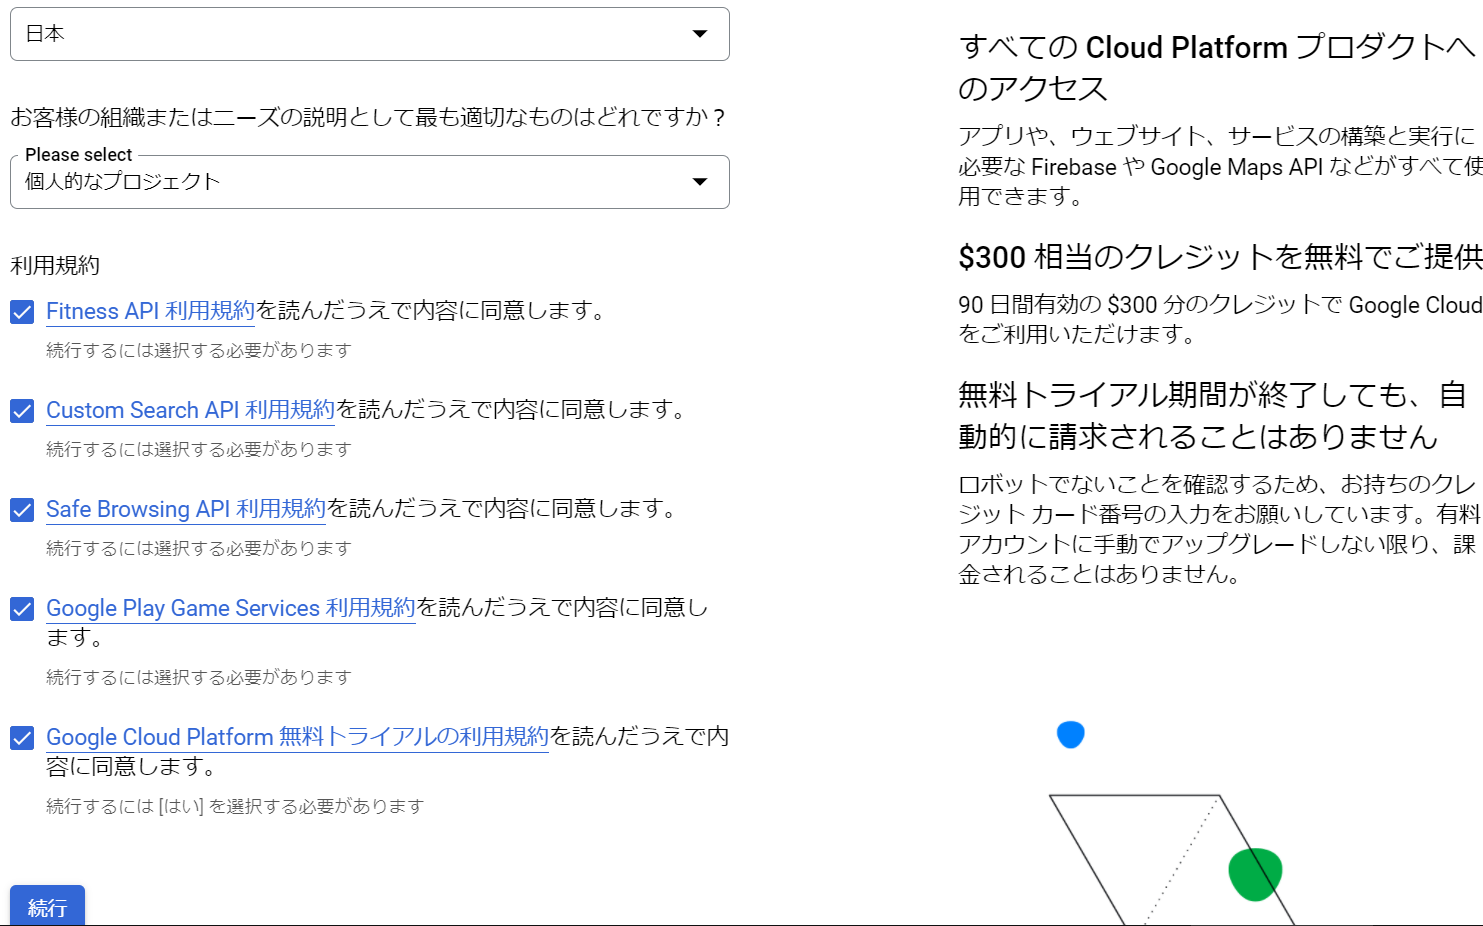Click the 90 日間有効の $300 credit description
This screenshot has height=926, width=1483.
pyautogui.click(x=1220, y=319)
